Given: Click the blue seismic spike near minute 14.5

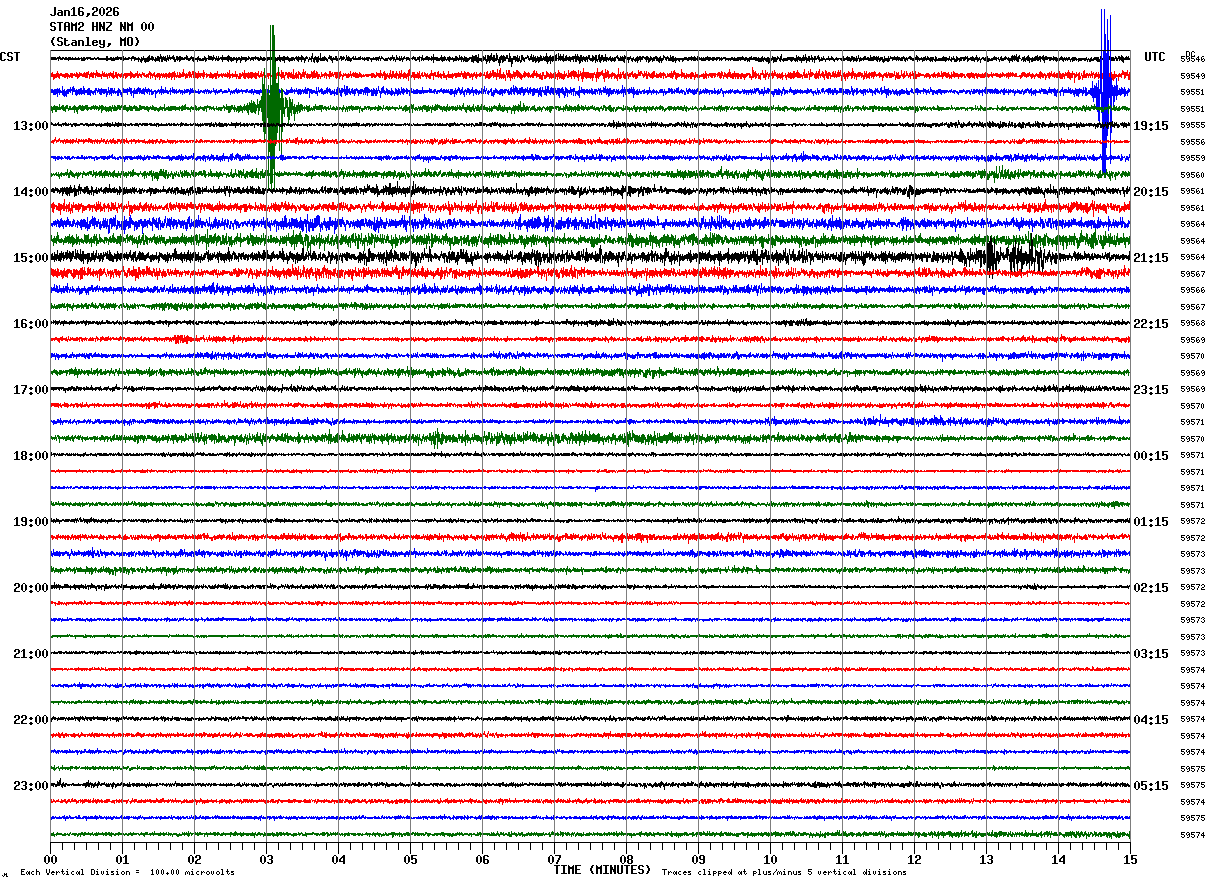Looking at the screenshot, I should 1104,92.
